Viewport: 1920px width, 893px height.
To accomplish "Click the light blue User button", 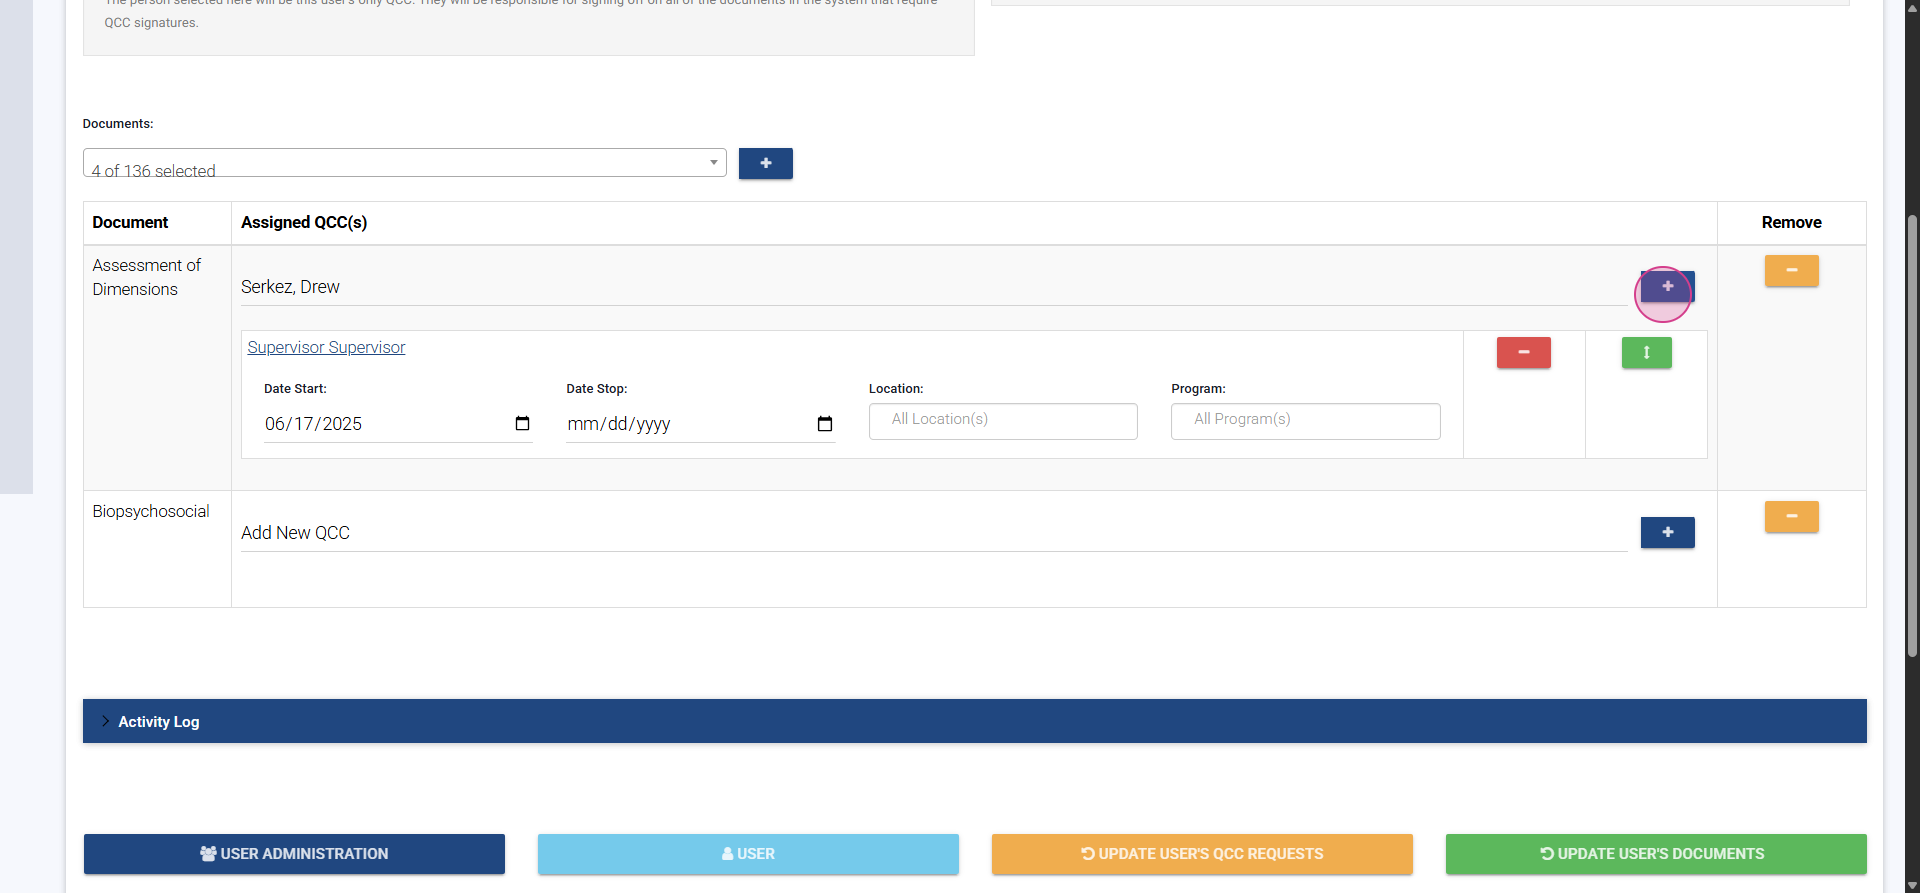I will [x=748, y=854].
